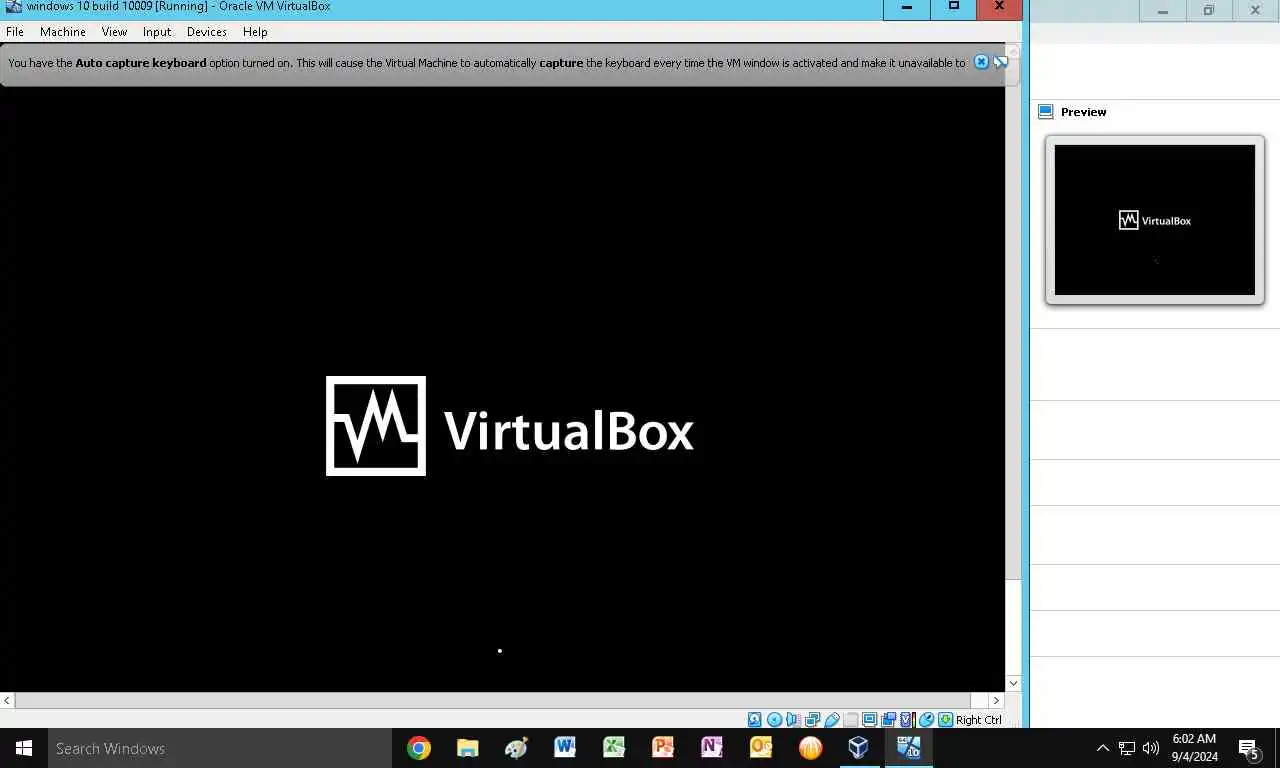Launch OneNote from the taskbar

pyautogui.click(x=712, y=748)
